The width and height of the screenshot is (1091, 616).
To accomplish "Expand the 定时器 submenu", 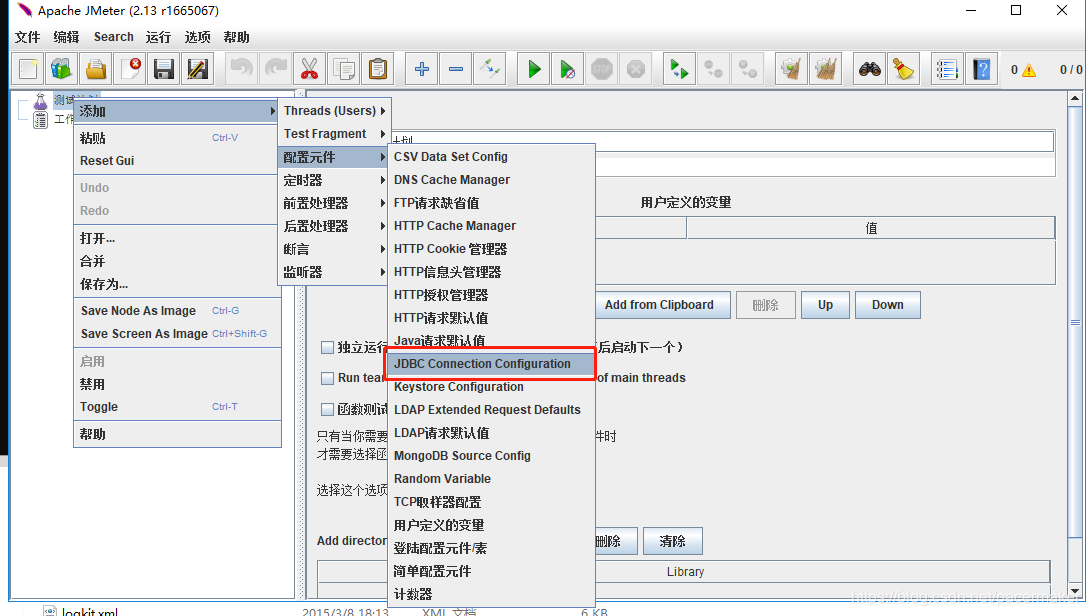I will click(x=334, y=180).
